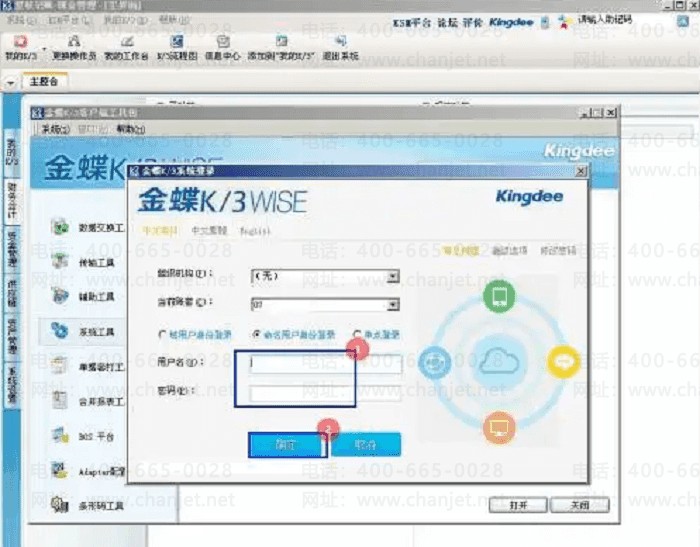This screenshot has width=700, height=547.
Task: Open KSM平台 link in header
Action: tap(411, 22)
